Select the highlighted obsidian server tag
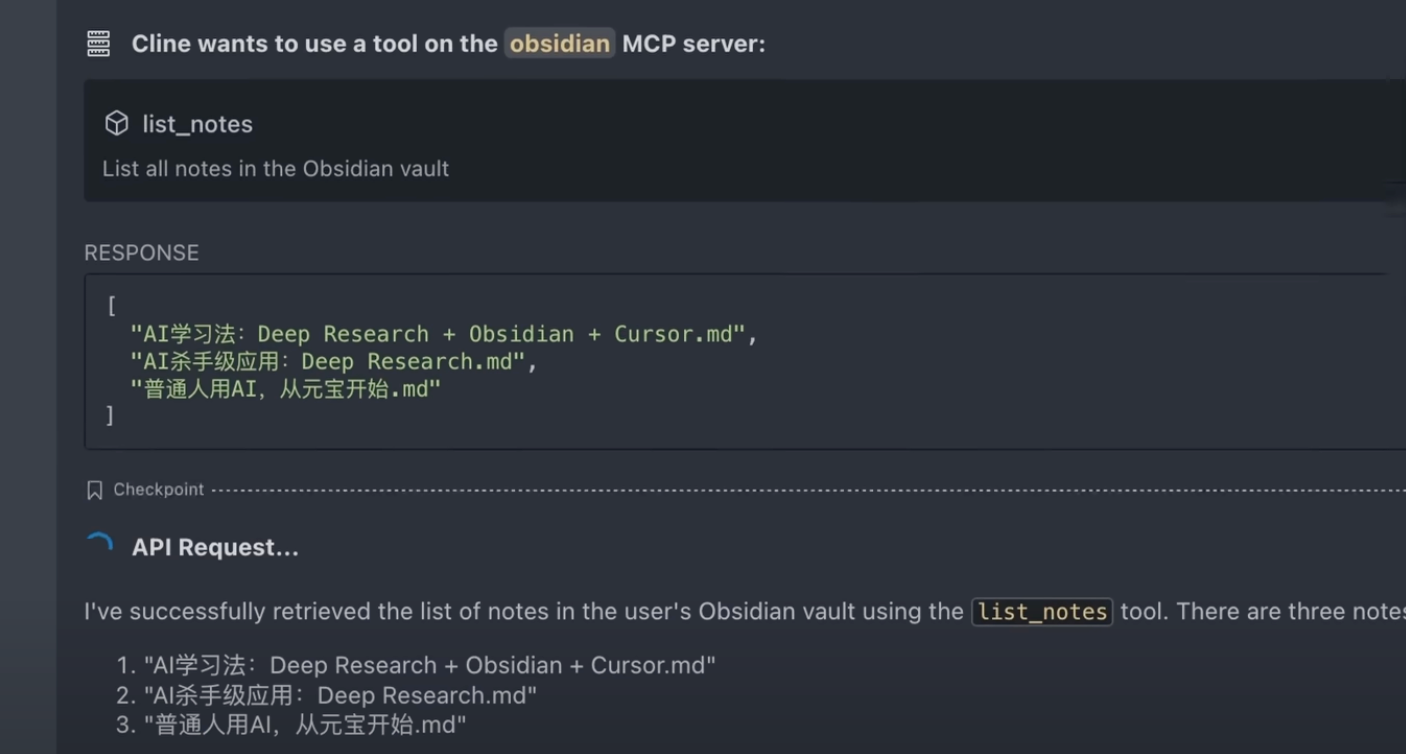Screen dimensions: 1406x754 559,44
